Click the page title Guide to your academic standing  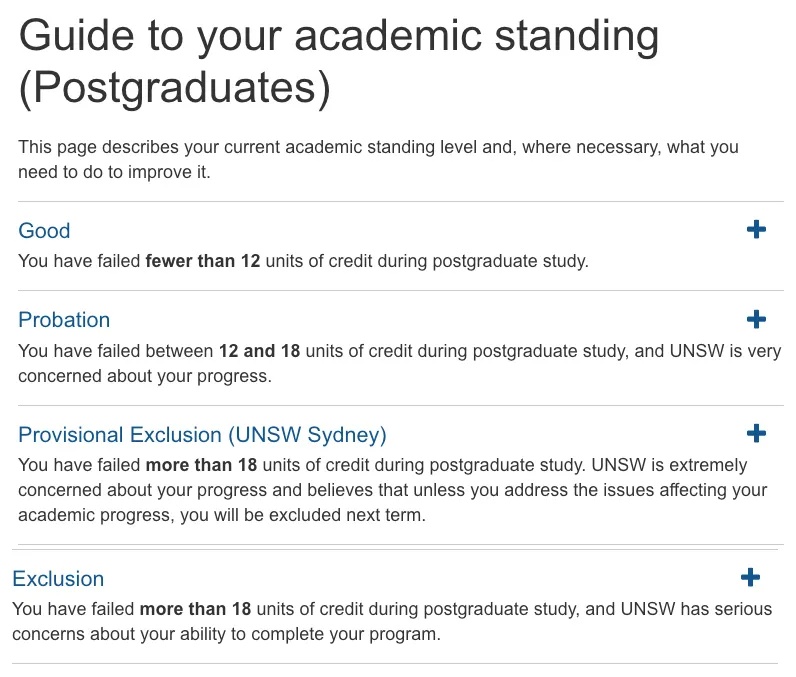point(338,36)
